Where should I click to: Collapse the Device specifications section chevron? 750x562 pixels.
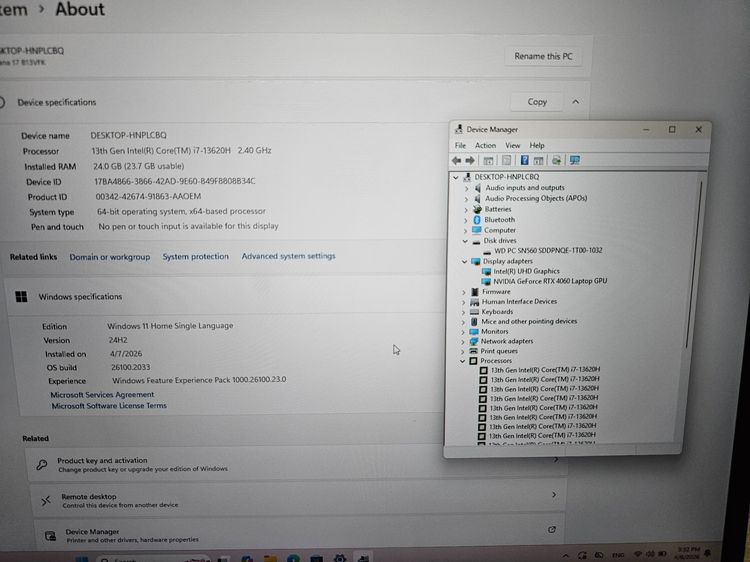576,102
